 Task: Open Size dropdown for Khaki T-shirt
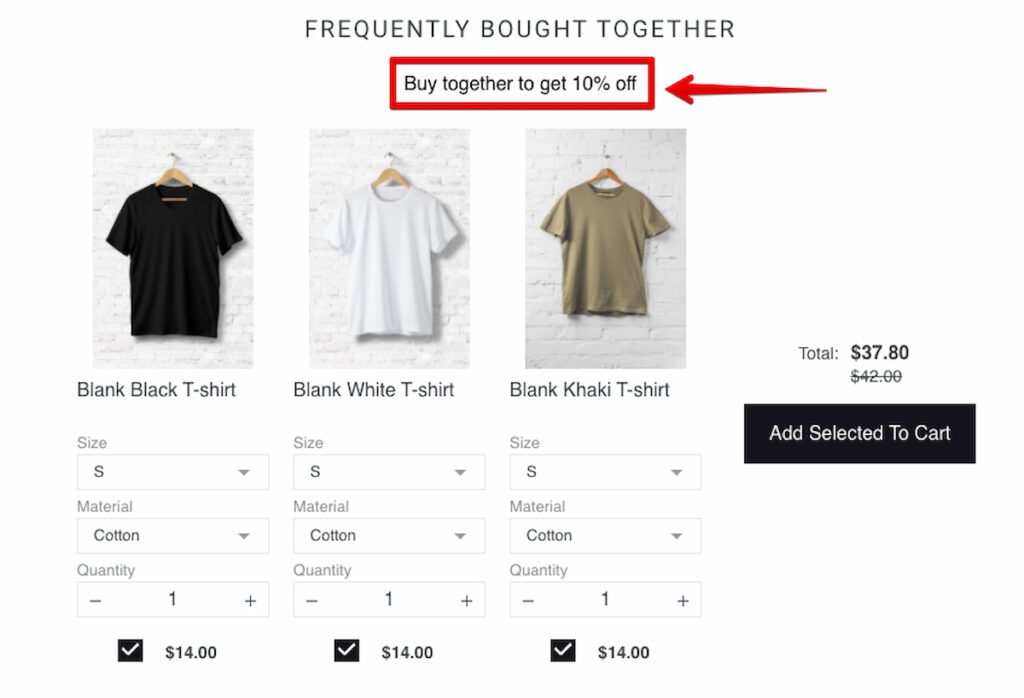coord(605,472)
